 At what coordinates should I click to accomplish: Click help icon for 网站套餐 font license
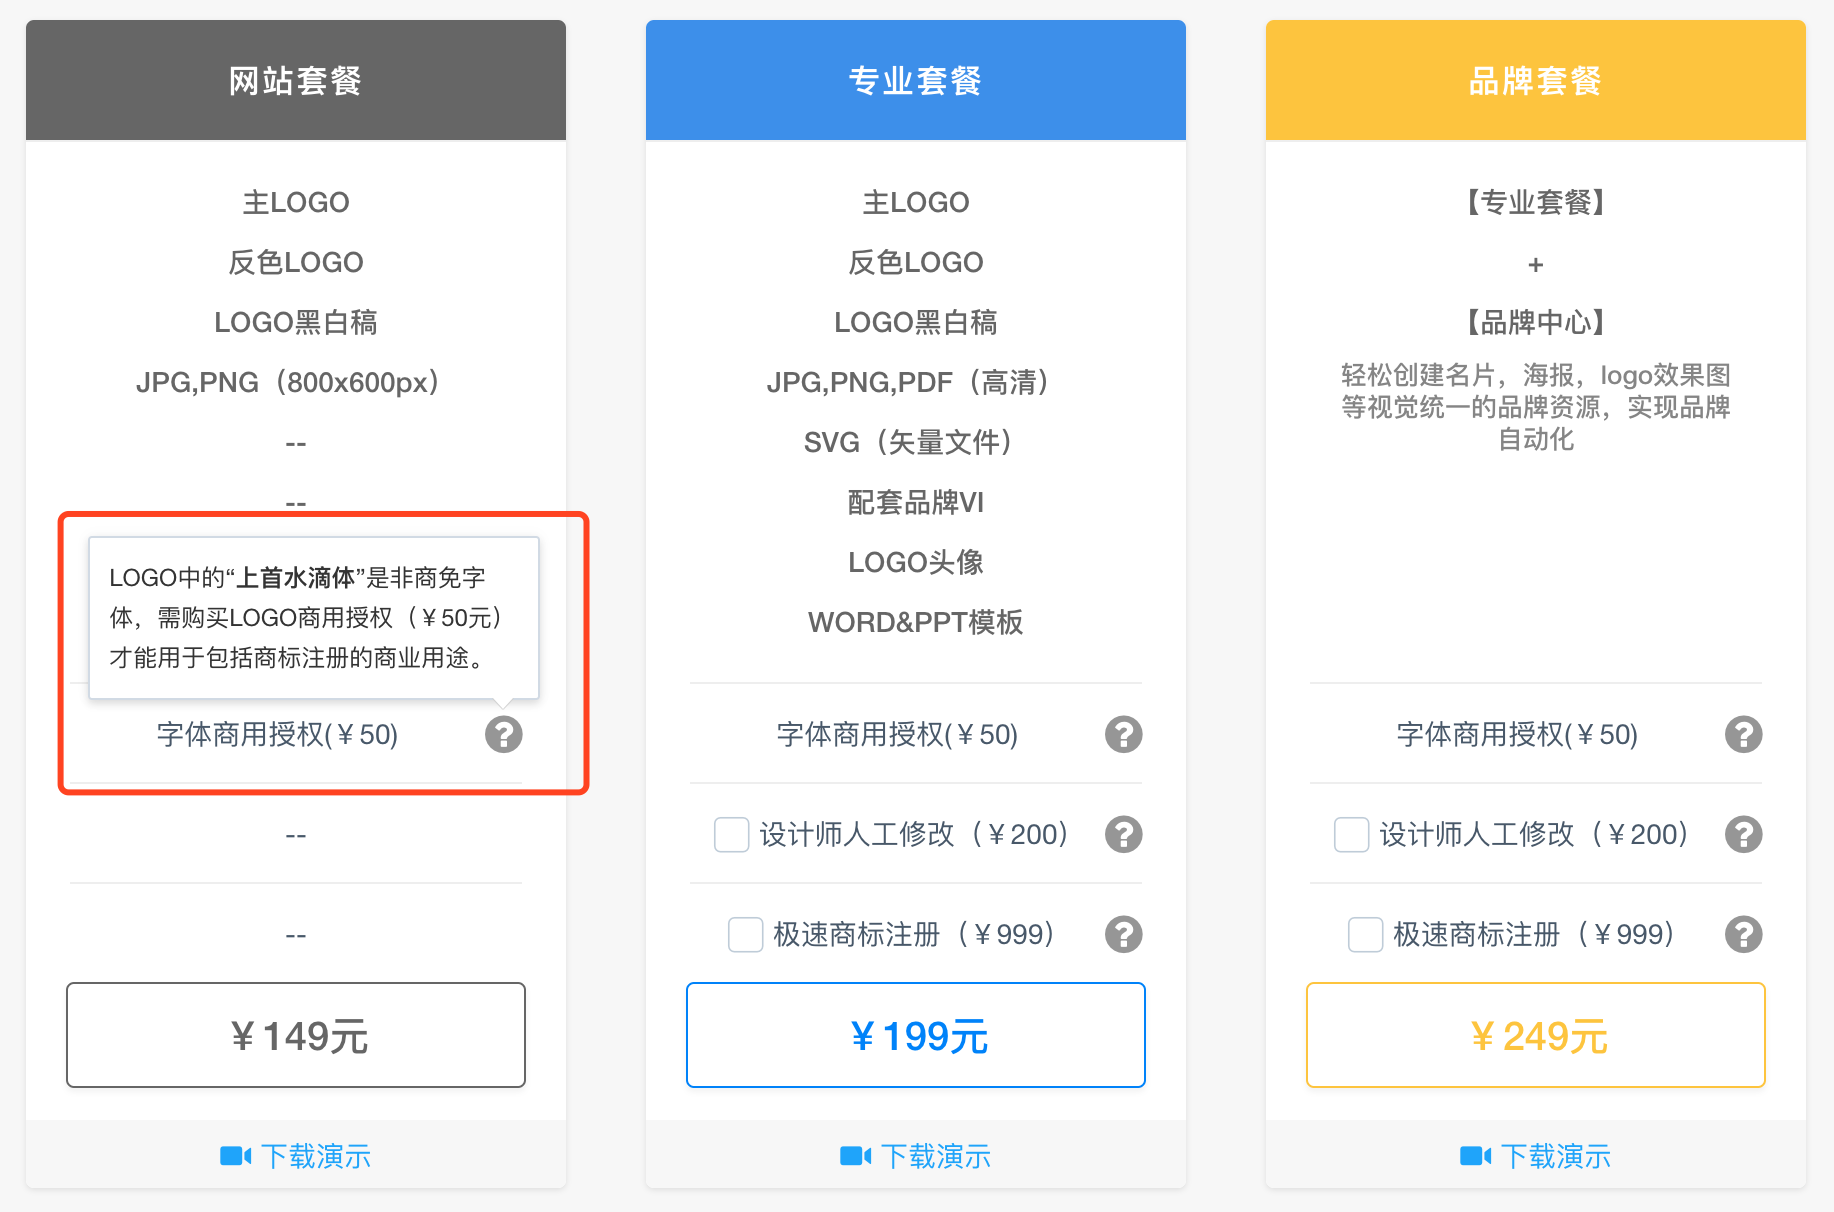[x=503, y=734]
